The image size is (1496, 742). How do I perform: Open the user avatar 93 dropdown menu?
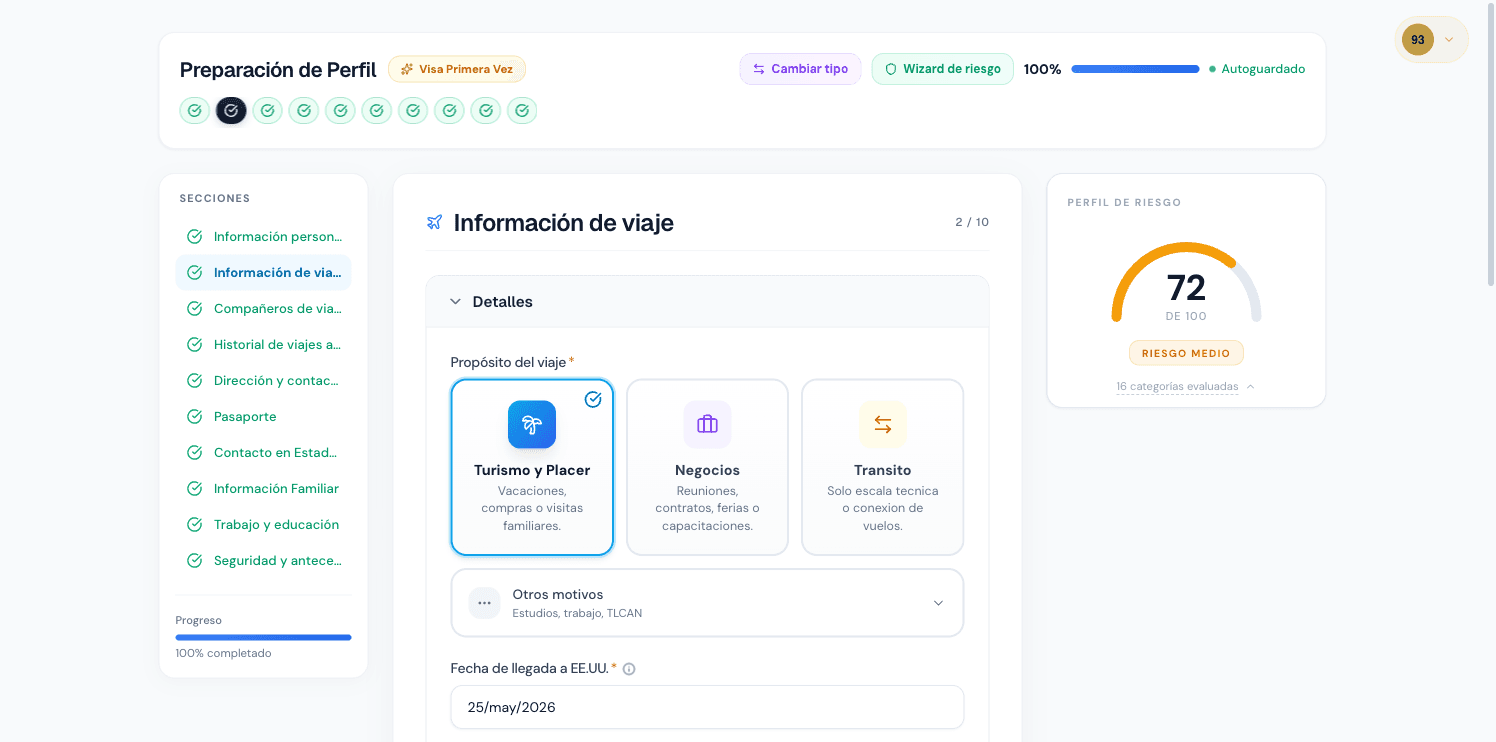[x=1431, y=40]
